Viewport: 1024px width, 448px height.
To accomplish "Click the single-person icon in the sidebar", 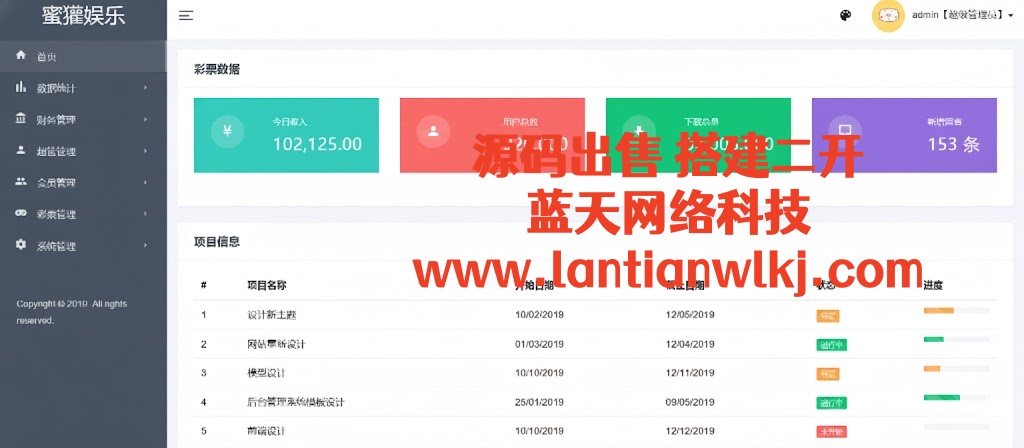I will pyautogui.click(x=21, y=151).
